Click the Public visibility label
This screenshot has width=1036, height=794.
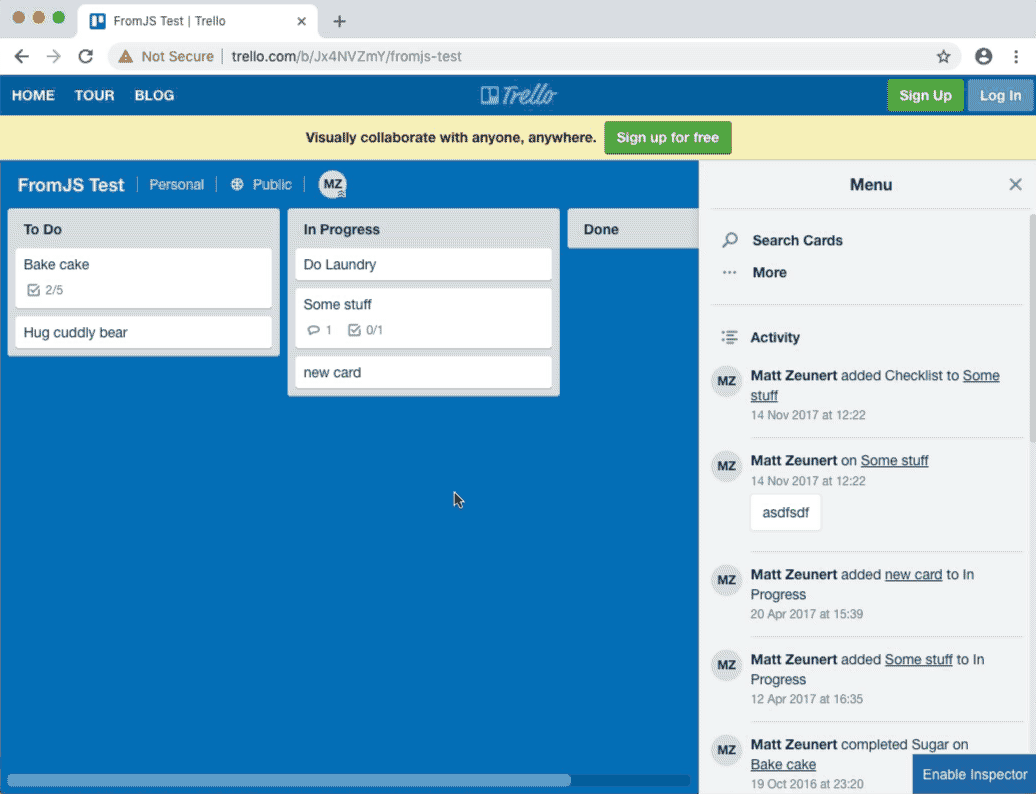[272, 184]
